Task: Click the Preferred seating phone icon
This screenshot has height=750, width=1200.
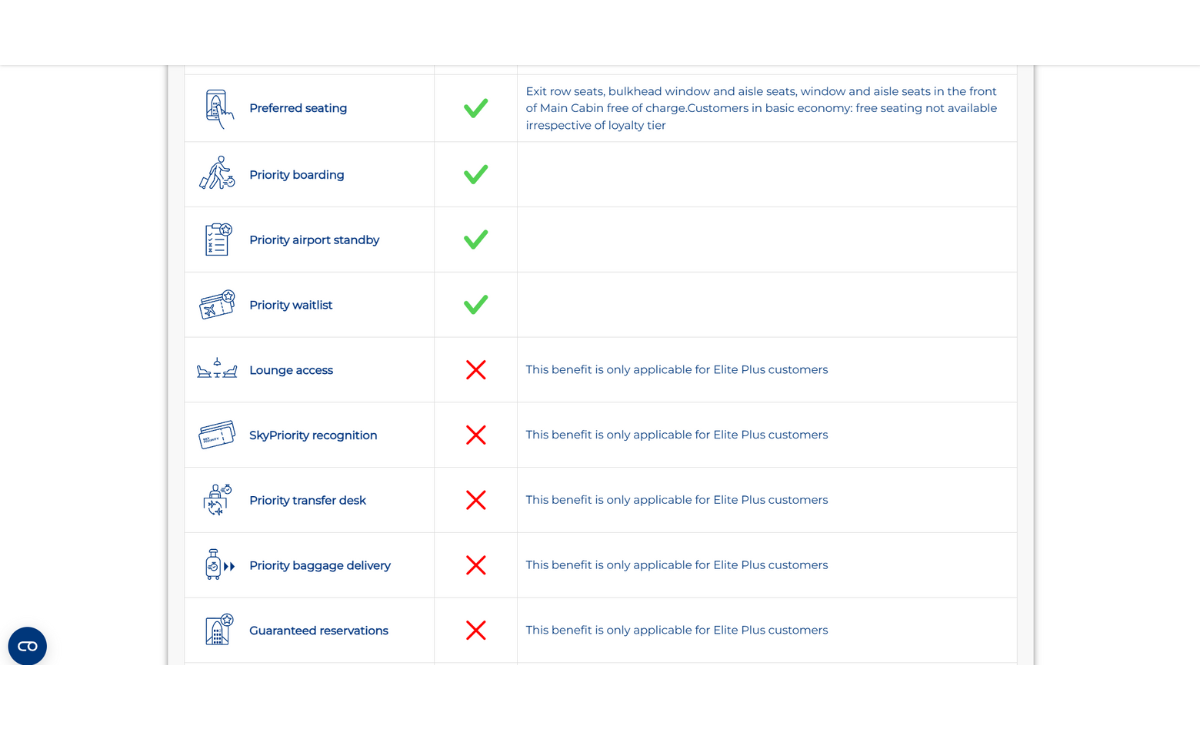Action: [x=218, y=108]
